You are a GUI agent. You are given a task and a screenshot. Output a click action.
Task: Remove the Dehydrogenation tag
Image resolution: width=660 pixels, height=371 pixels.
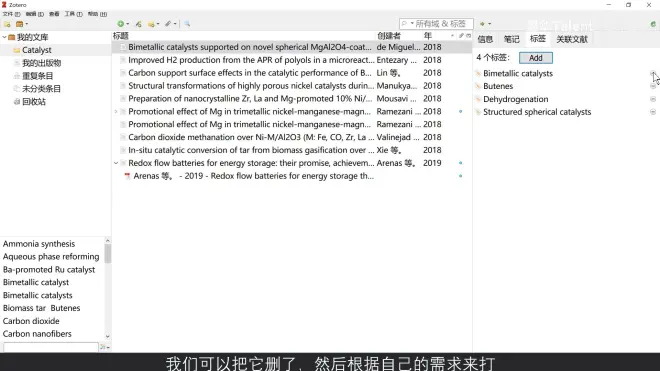pos(652,99)
